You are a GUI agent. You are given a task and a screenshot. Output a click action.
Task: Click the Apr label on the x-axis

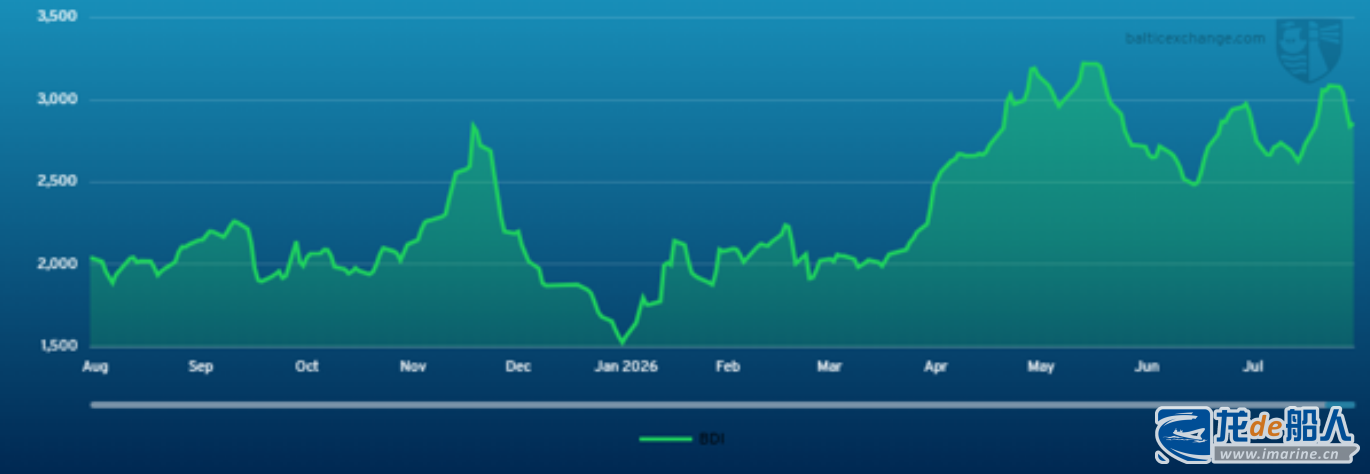(935, 367)
